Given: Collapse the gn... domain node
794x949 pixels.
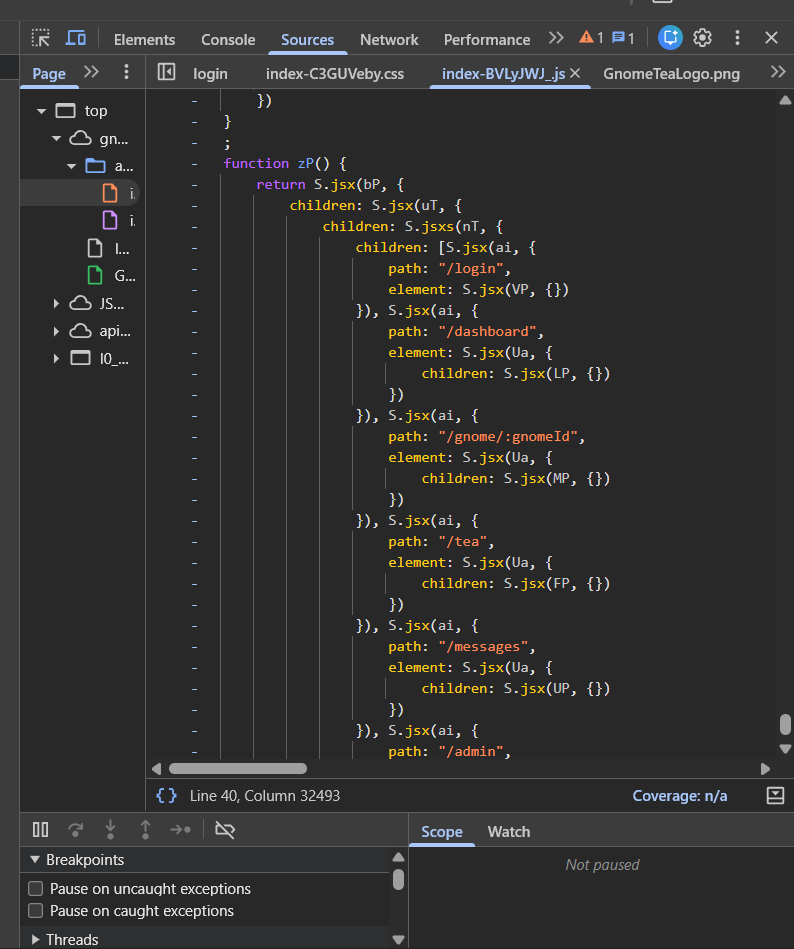Looking at the screenshot, I should tap(56, 139).
